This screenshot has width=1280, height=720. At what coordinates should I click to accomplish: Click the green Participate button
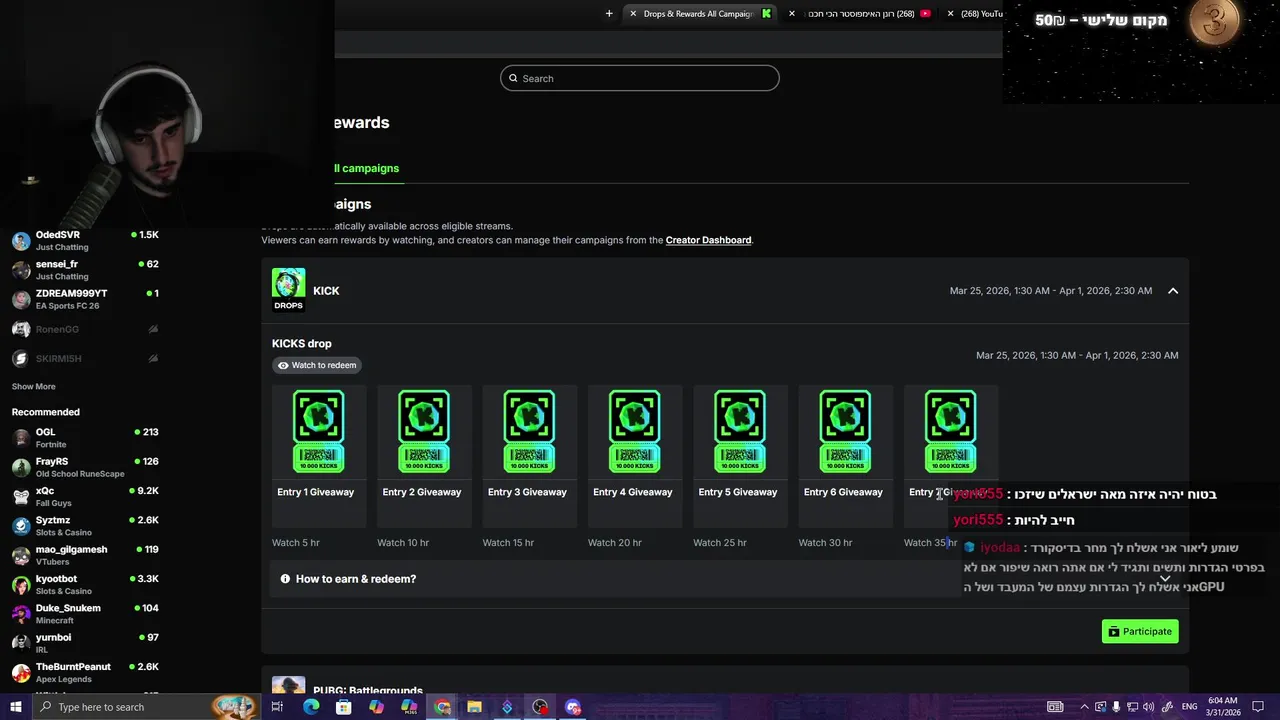click(x=1140, y=631)
